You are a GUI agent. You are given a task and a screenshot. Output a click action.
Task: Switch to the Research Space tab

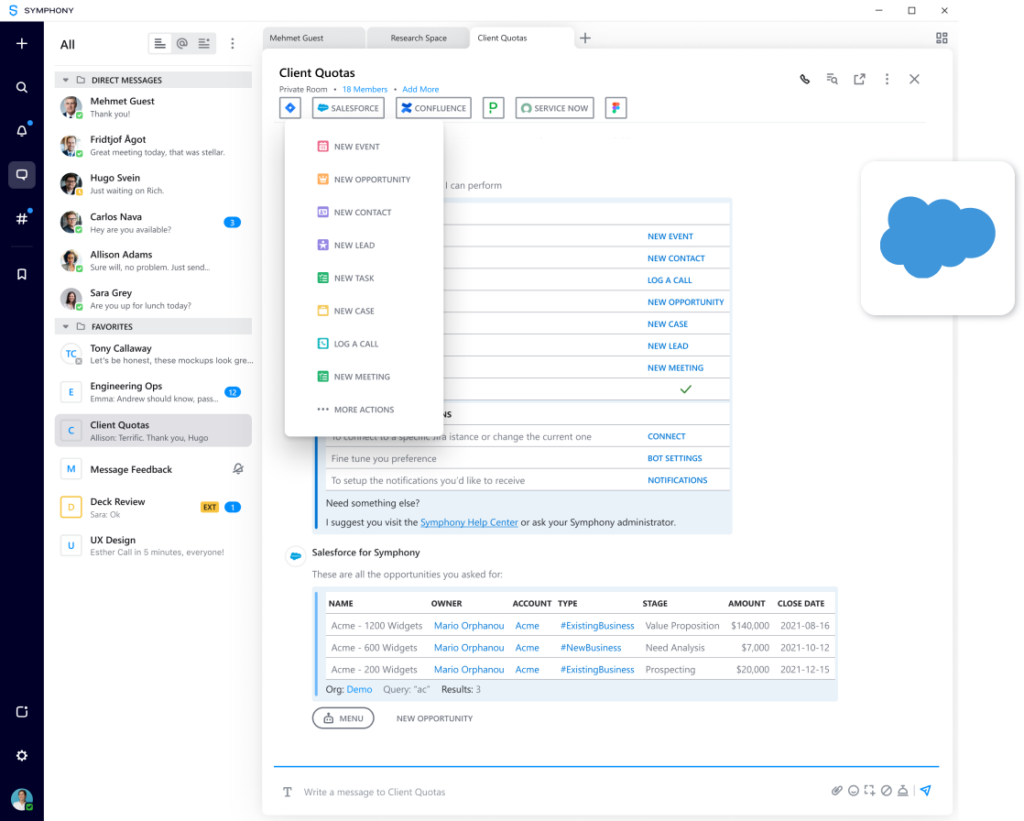(x=418, y=38)
